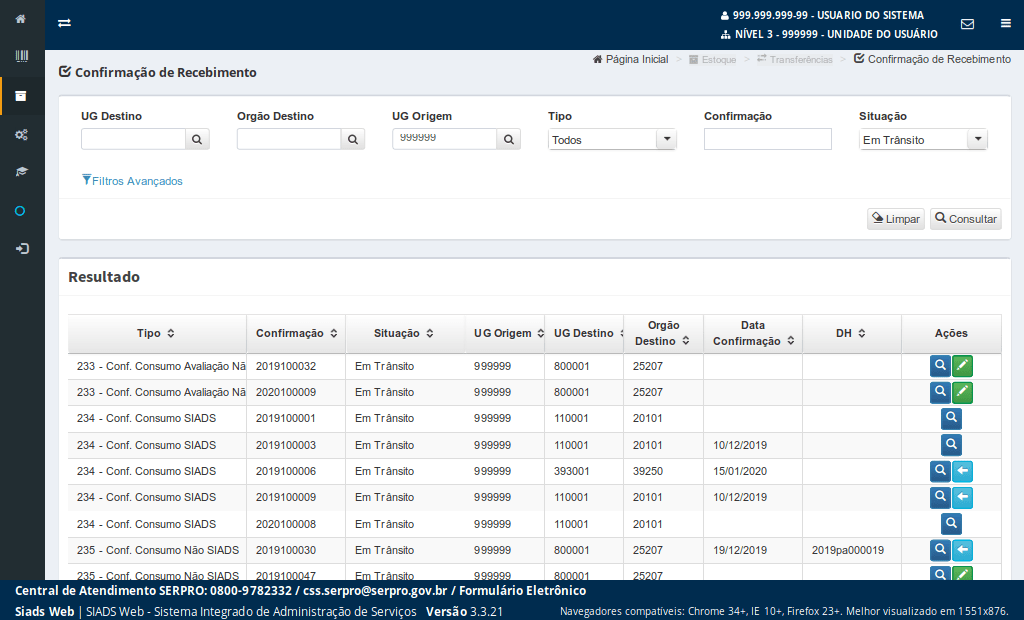
Task: View details of confirmation 2020100009
Action: pyautogui.click(x=940, y=392)
